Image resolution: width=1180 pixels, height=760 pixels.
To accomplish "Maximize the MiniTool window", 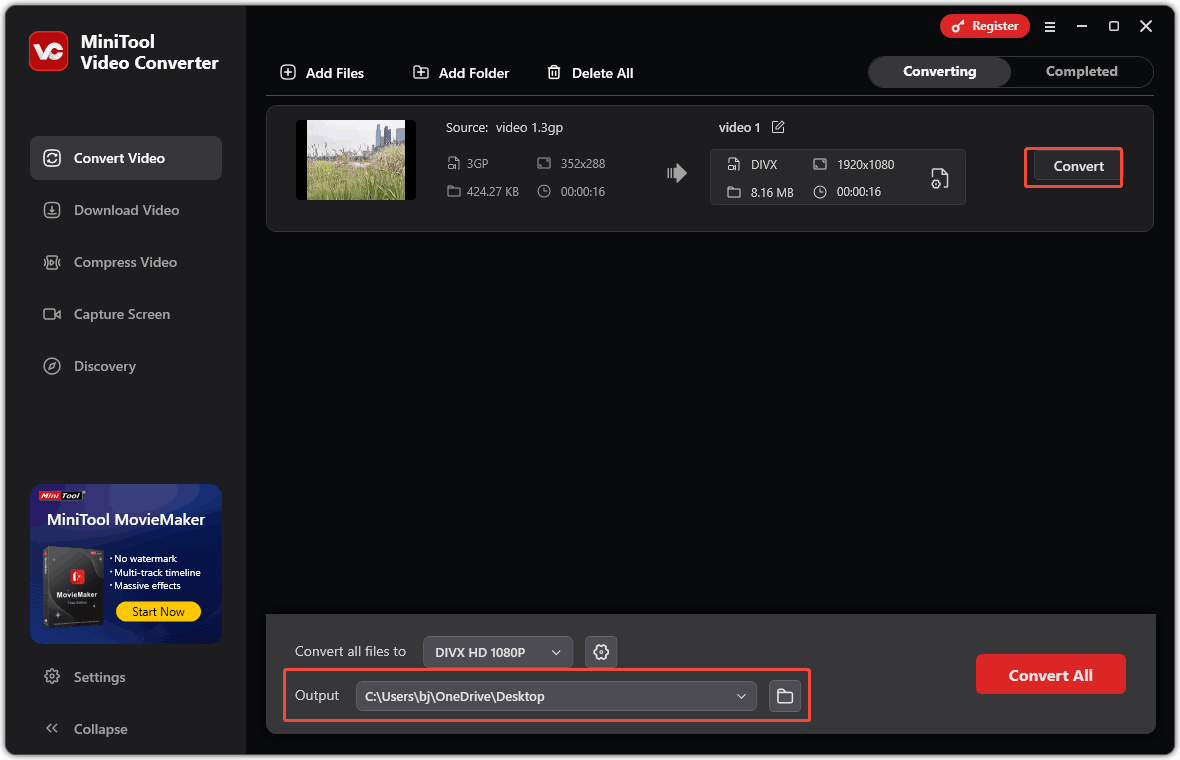I will click(x=1114, y=26).
